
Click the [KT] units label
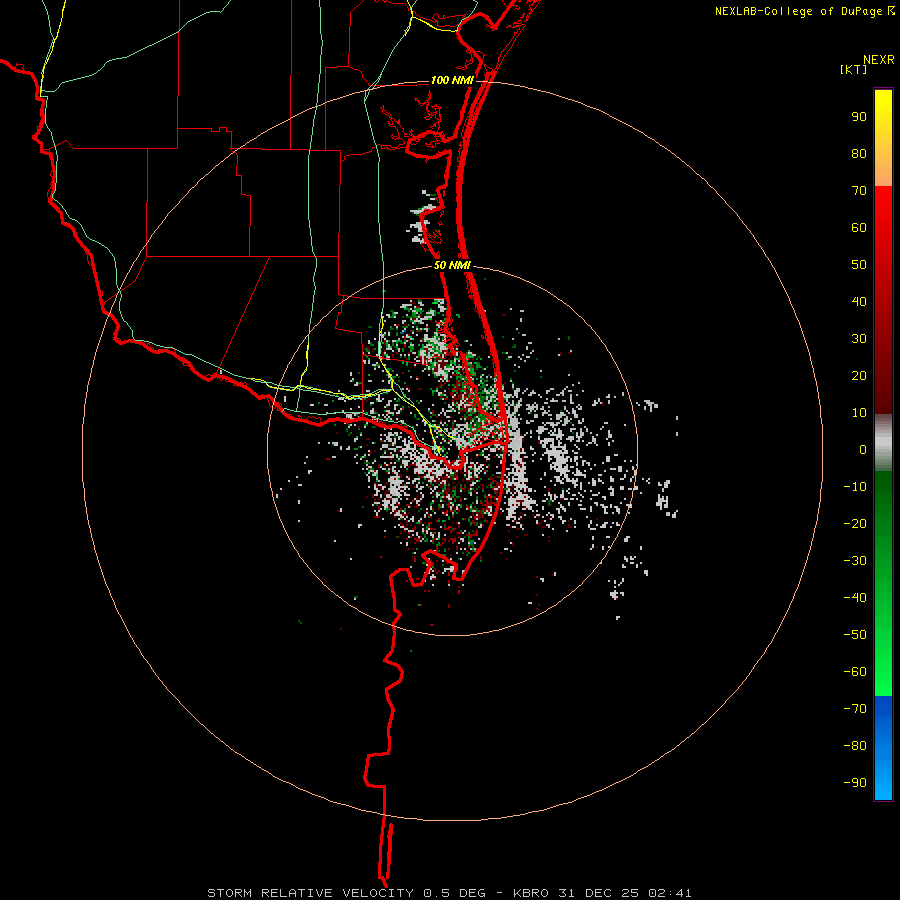[853, 69]
